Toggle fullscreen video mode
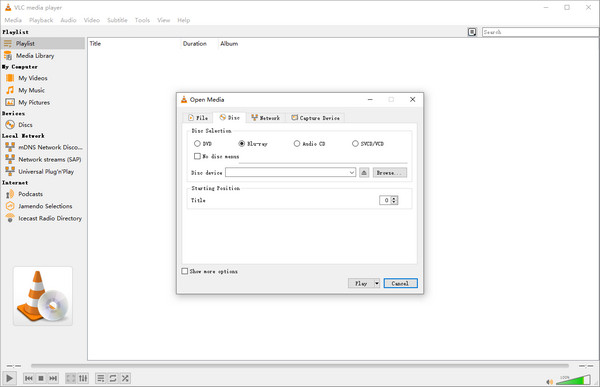 pos(71,378)
